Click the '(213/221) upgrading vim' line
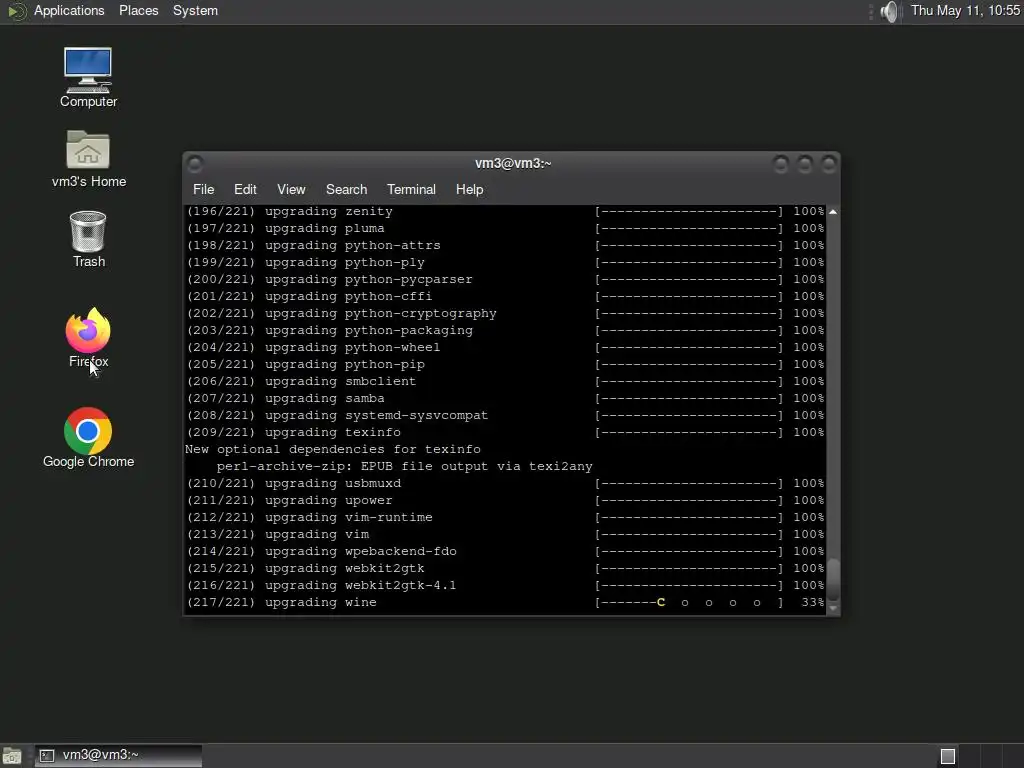 click(x=505, y=534)
